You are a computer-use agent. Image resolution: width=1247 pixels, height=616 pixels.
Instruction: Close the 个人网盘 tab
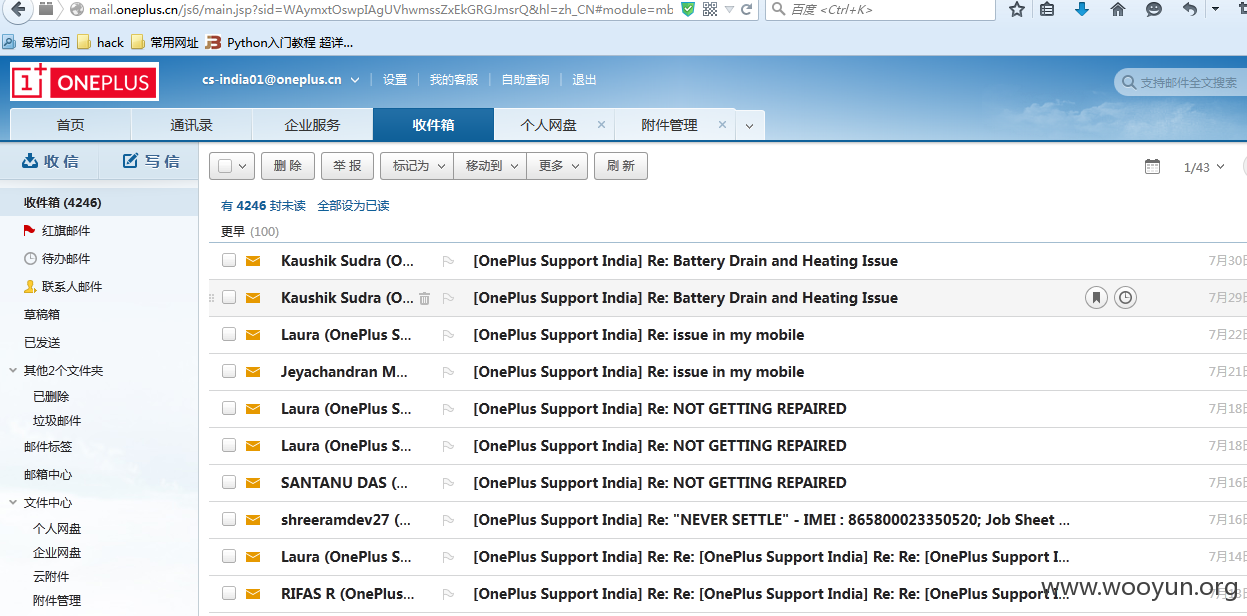601,125
